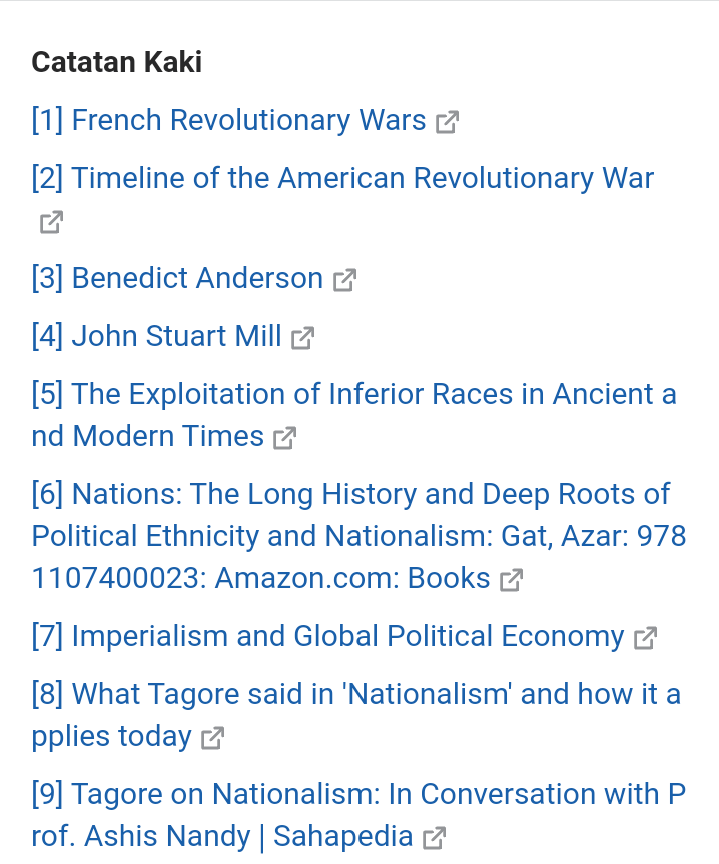Click the Catatan Kaki heading
Viewport: 719px width, 864px height.
coord(117,62)
